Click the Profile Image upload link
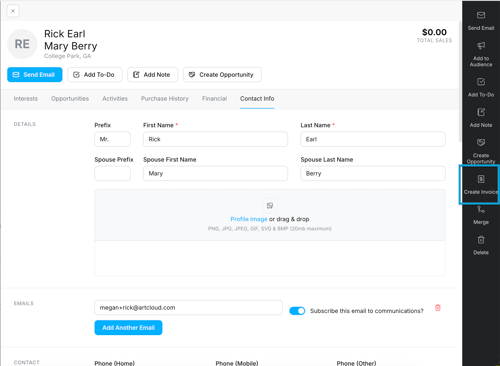 (x=249, y=219)
